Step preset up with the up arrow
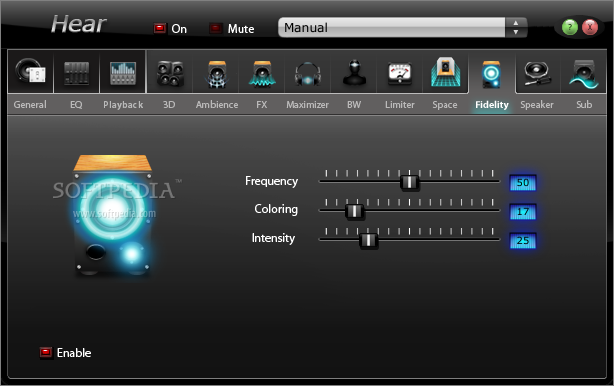 tap(516, 23)
